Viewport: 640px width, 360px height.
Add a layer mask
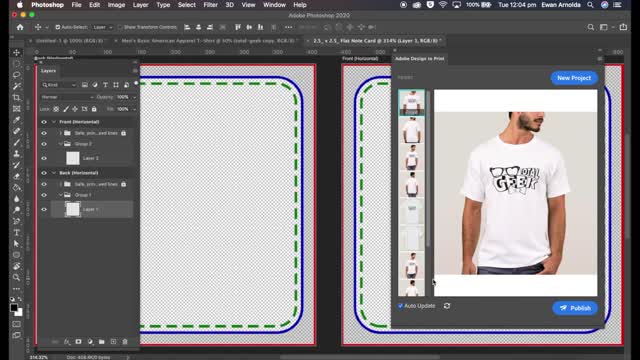(78, 342)
